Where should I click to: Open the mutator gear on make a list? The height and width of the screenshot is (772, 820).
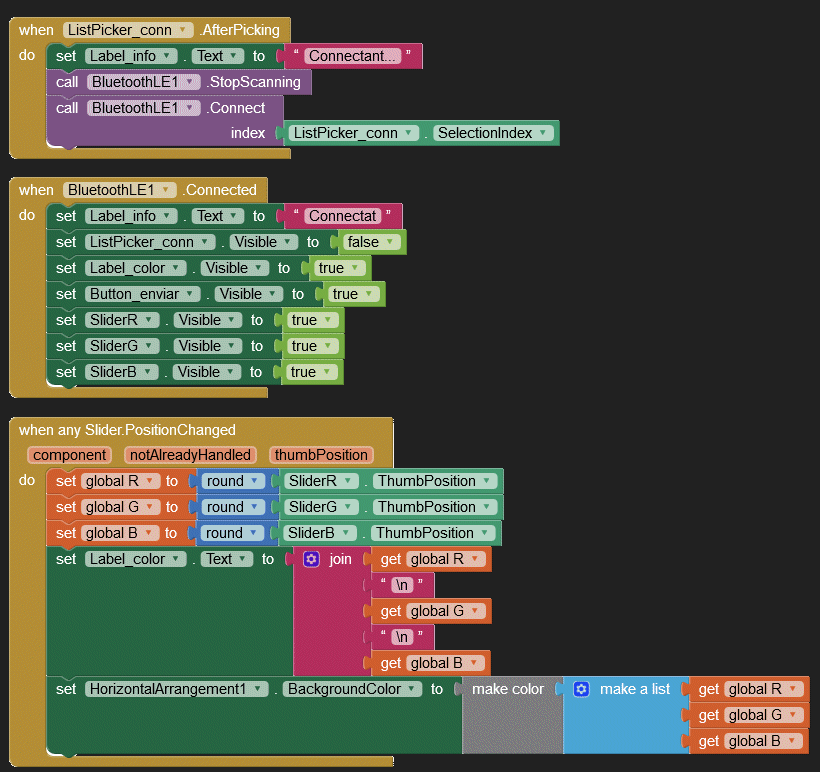click(x=581, y=689)
